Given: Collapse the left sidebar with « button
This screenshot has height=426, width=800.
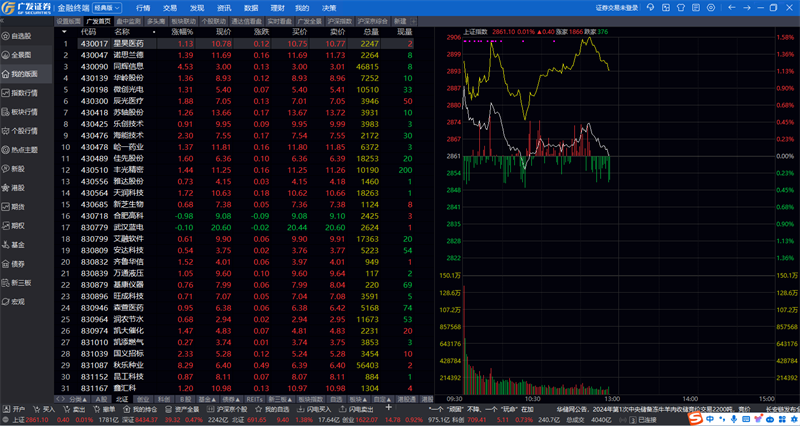Looking at the screenshot, I should point(2,21).
